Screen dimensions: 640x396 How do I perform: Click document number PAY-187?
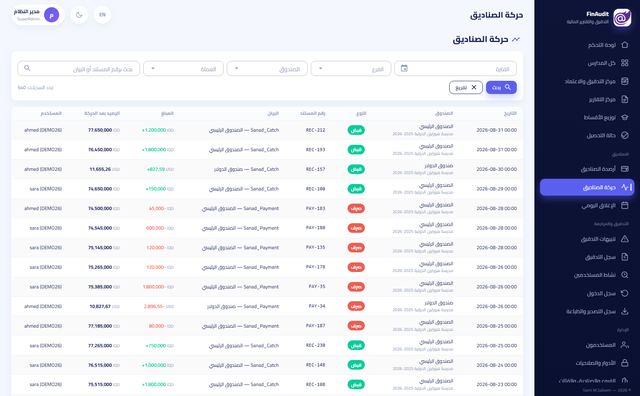pos(316,326)
